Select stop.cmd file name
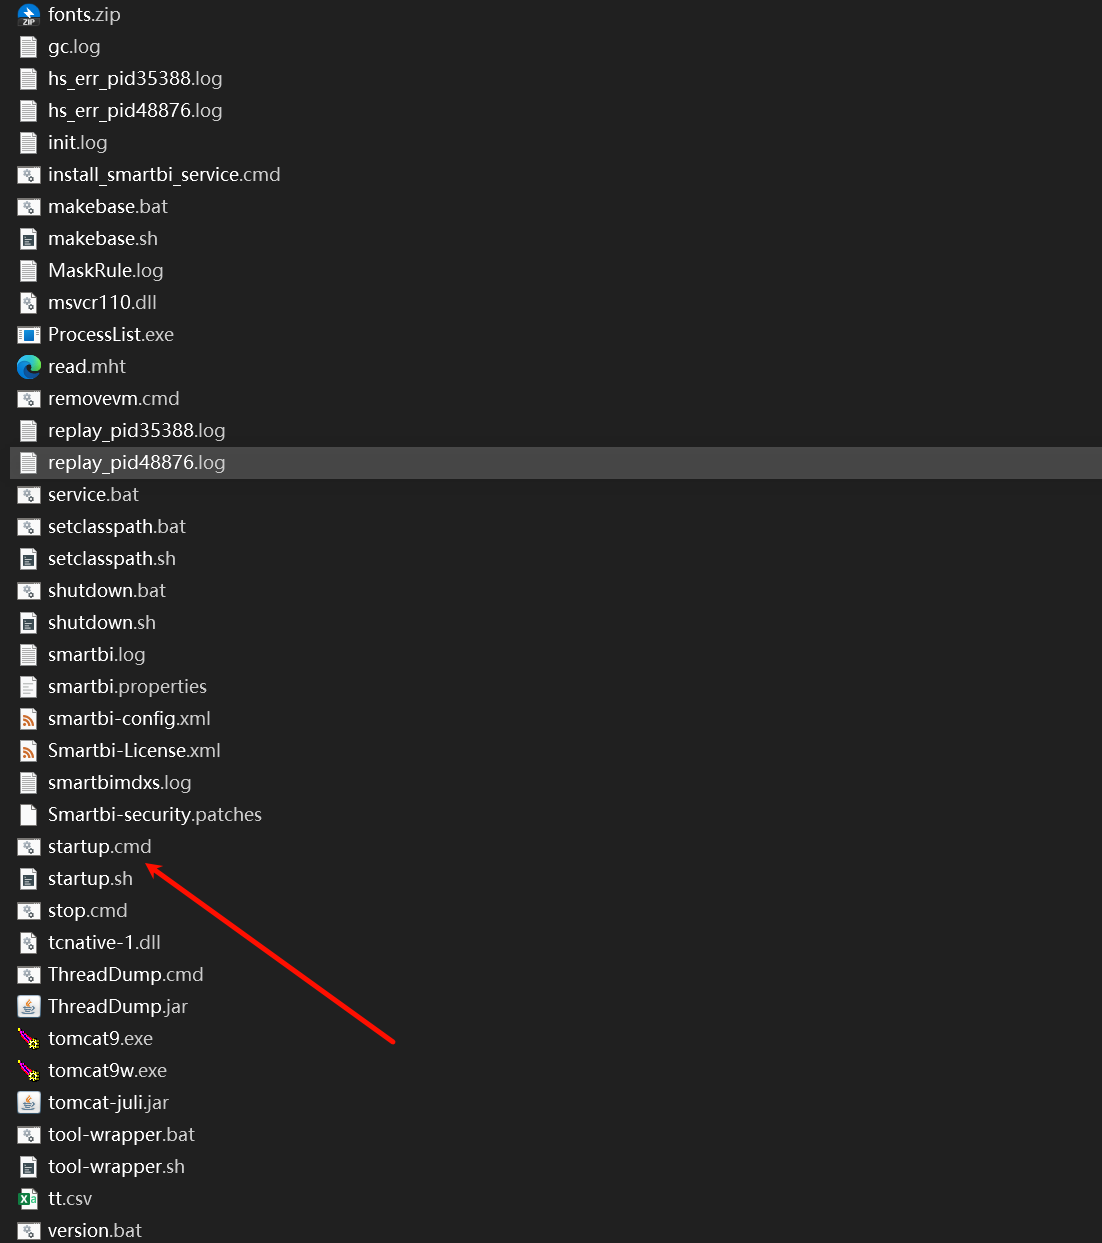The height and width of the screenshot is (1243, 1102). (88, 911)
